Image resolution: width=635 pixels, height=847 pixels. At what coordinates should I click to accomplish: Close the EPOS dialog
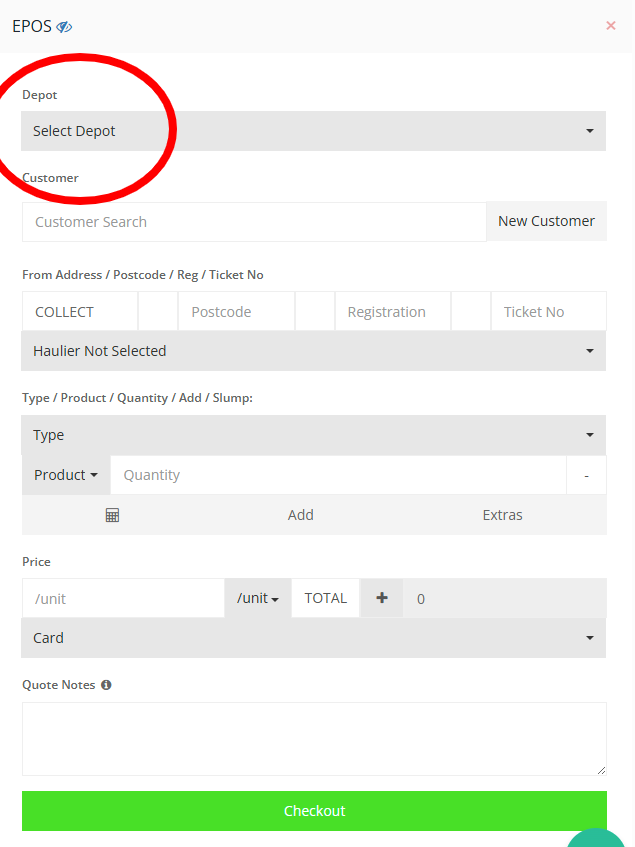pos(611,26)
